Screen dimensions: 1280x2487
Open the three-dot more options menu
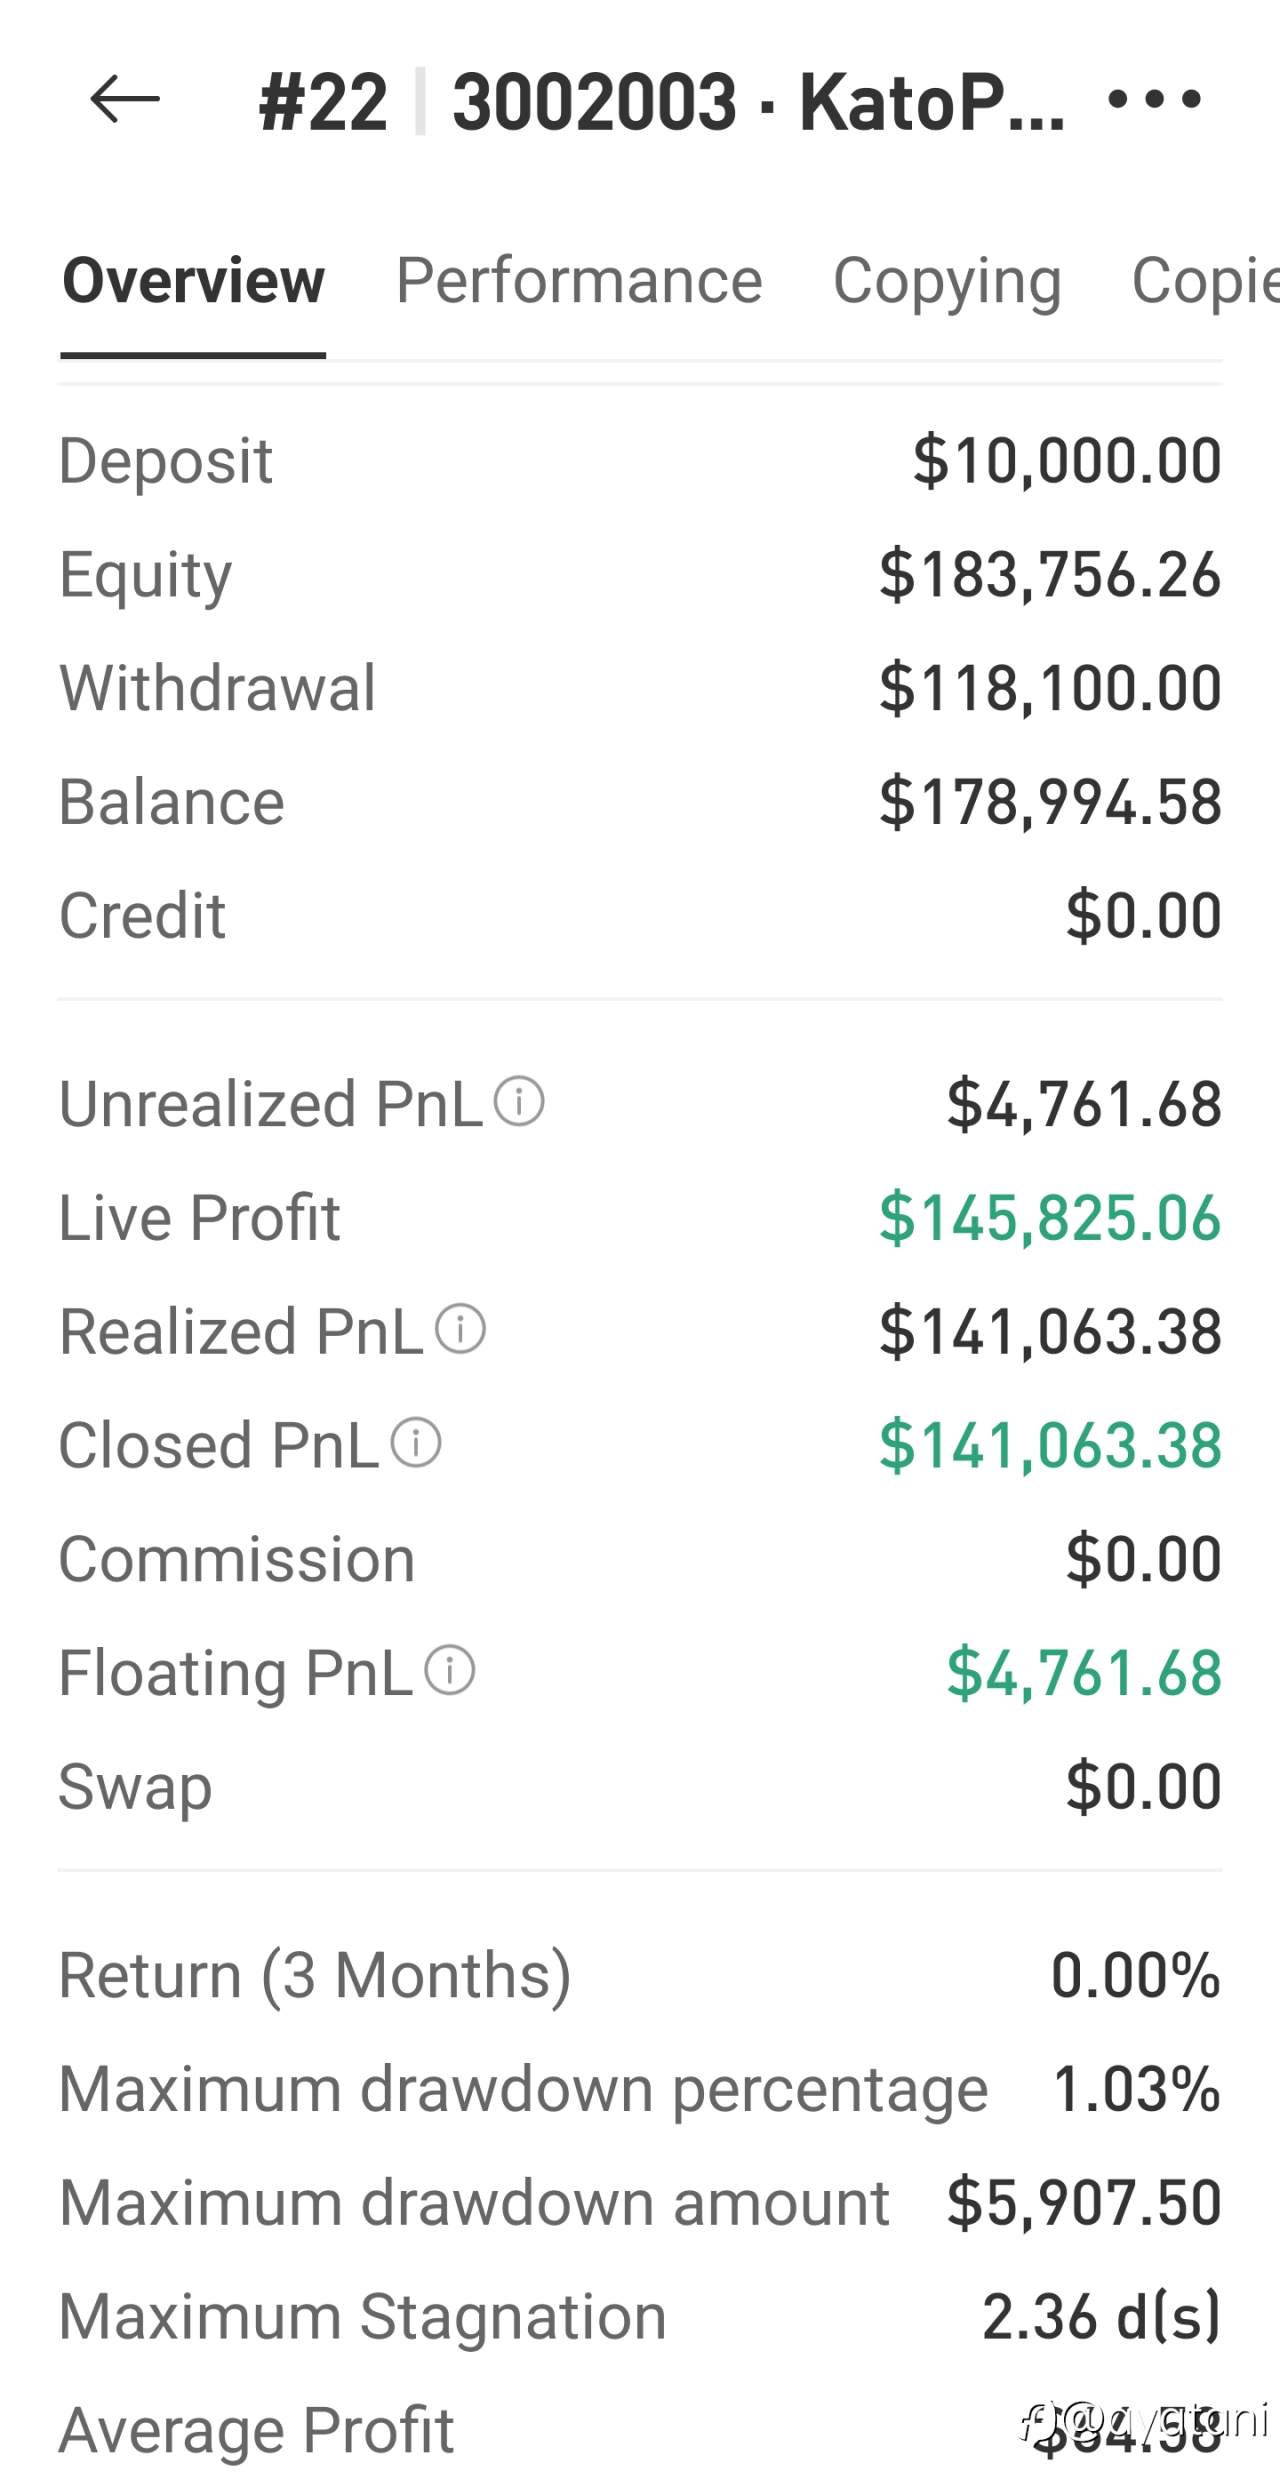(x=1155, y=100)
